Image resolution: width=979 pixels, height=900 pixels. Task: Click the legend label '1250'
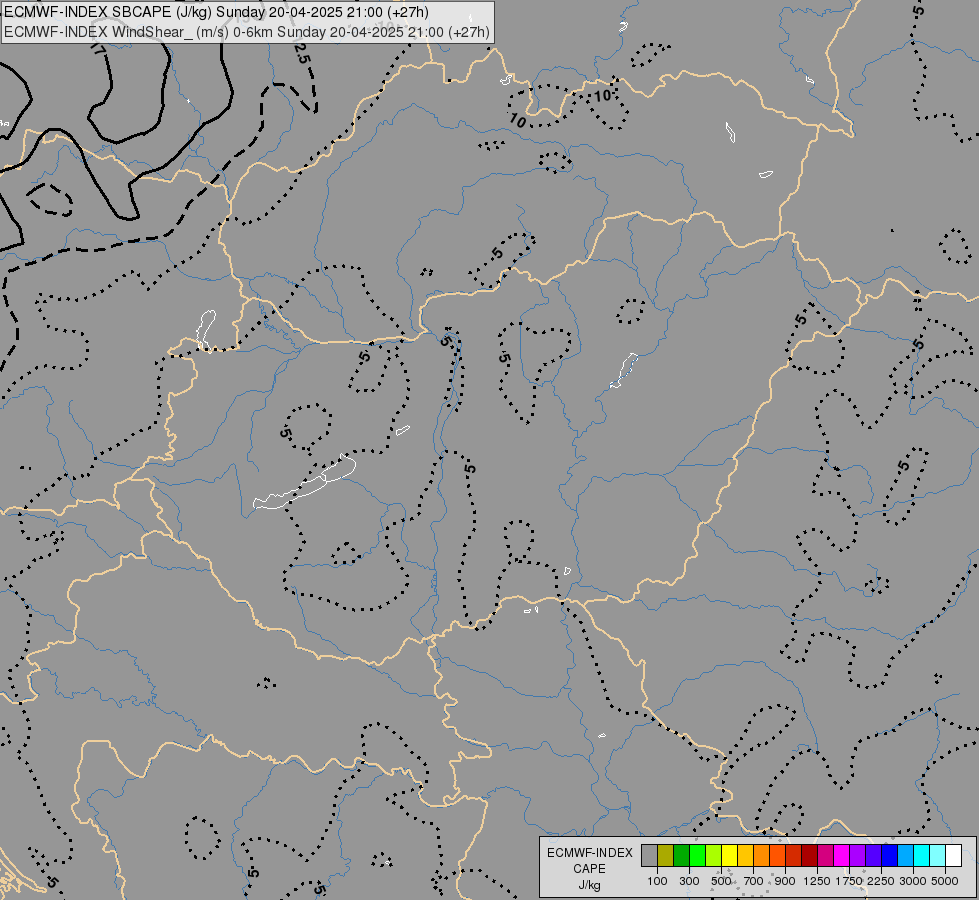point(817,881)
